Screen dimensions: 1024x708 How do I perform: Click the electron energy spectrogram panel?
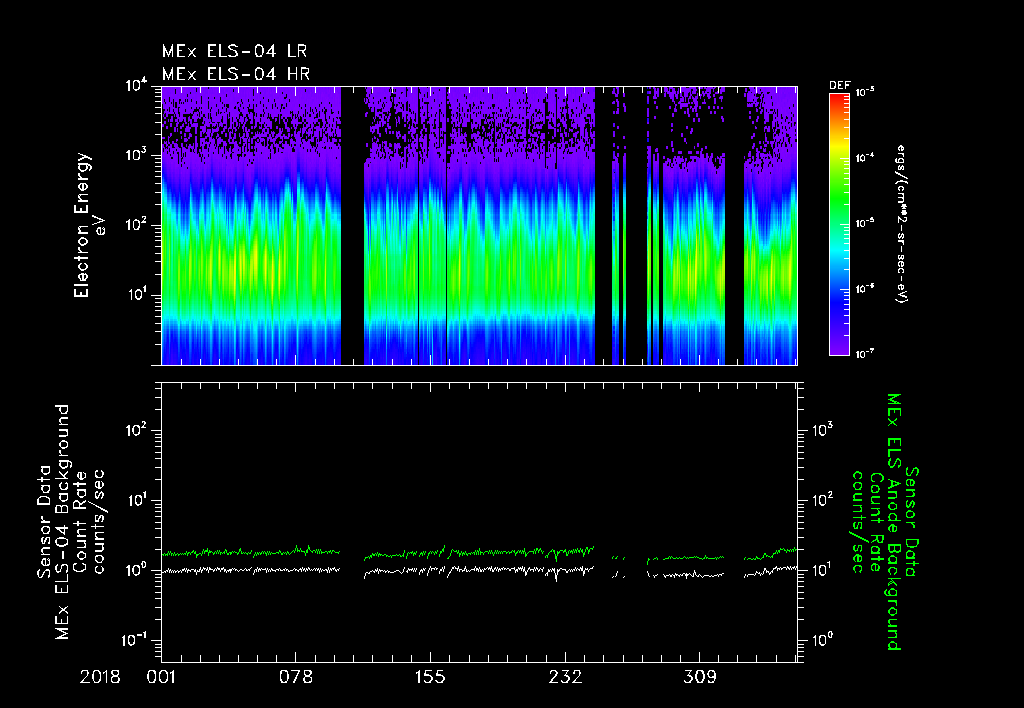point(479,225)
